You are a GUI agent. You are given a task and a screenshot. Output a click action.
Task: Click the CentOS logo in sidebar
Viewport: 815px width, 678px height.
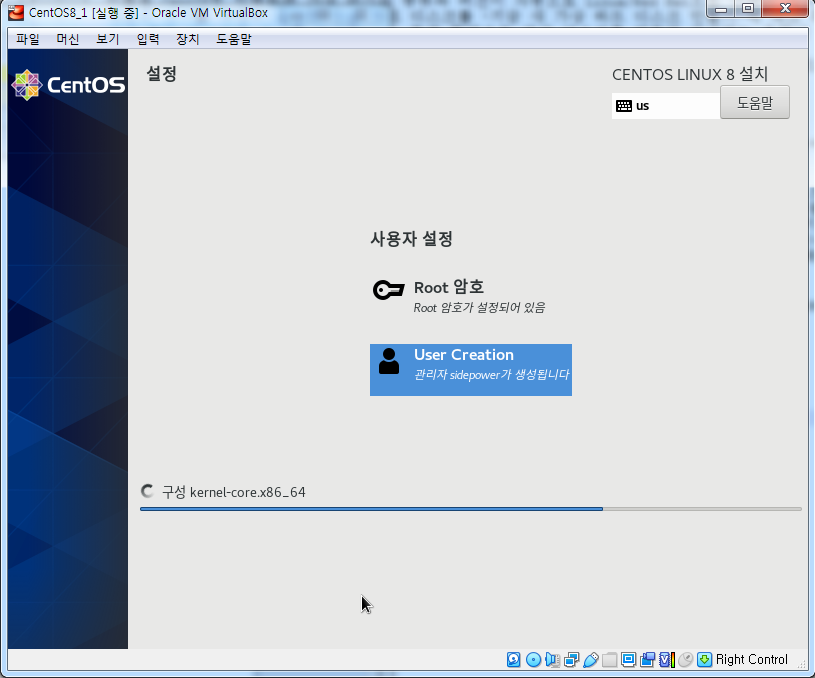tap(68, 85)
